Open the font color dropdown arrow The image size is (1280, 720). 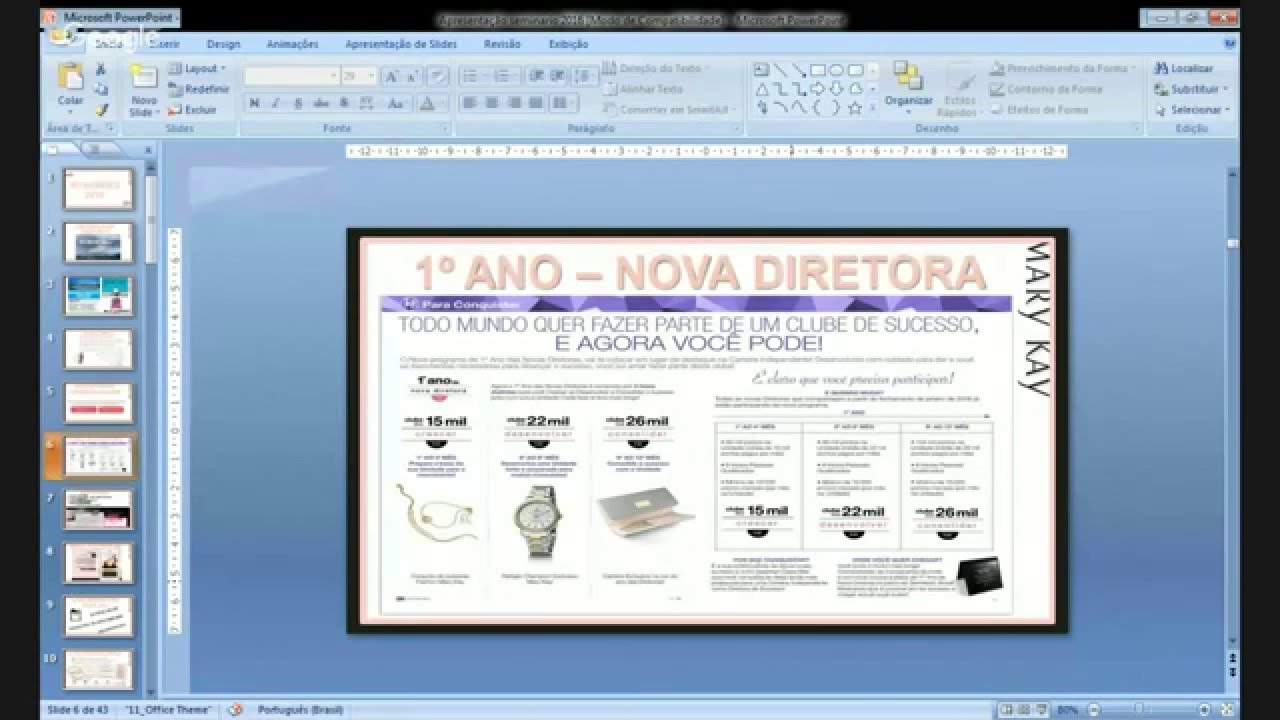(x=443, y=104)
